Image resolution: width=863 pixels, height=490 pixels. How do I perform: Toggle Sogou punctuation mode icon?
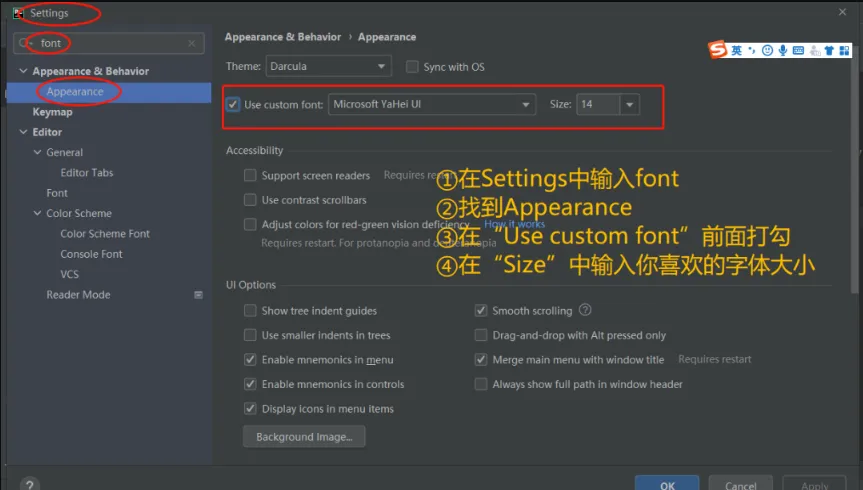click(x=751, y=51)
